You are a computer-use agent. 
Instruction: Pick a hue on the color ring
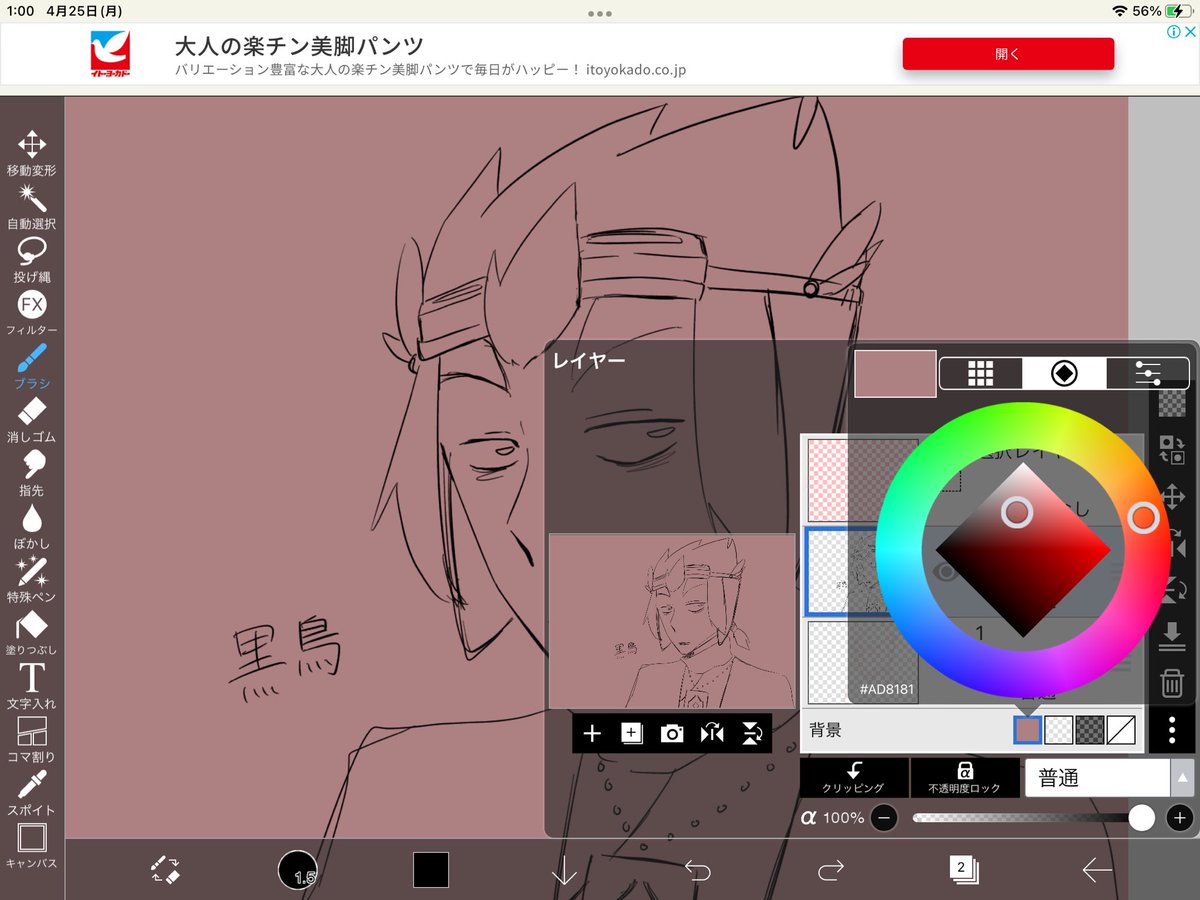(1143, 517)
